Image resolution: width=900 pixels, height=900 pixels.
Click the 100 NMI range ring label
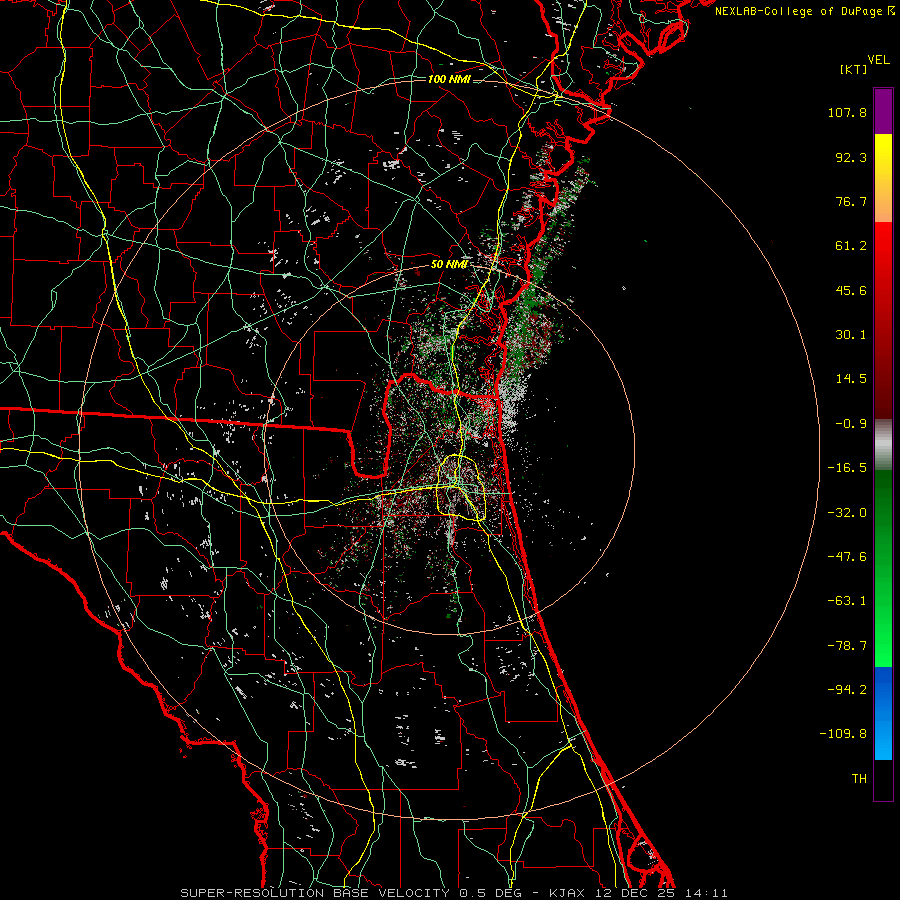click(449, 79)
